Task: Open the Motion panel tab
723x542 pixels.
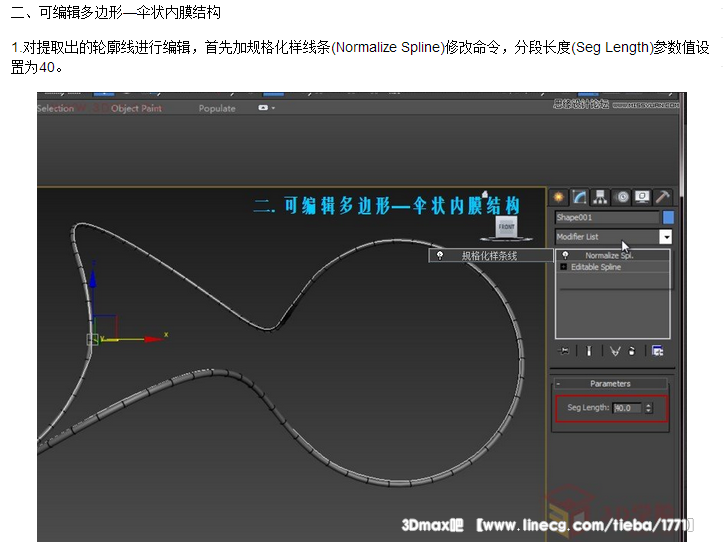Action: (621, 197)
